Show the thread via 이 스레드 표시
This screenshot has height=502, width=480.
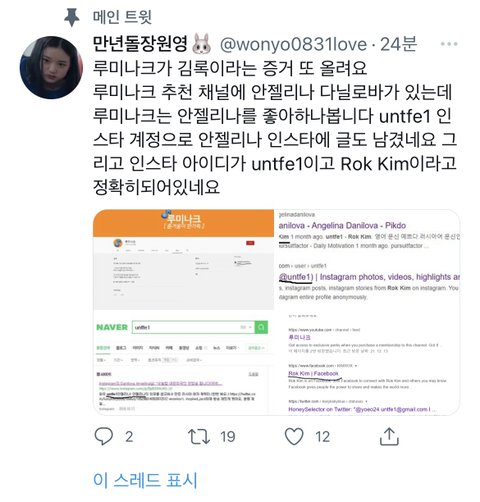pyautogui.click(x=145, y=480)
